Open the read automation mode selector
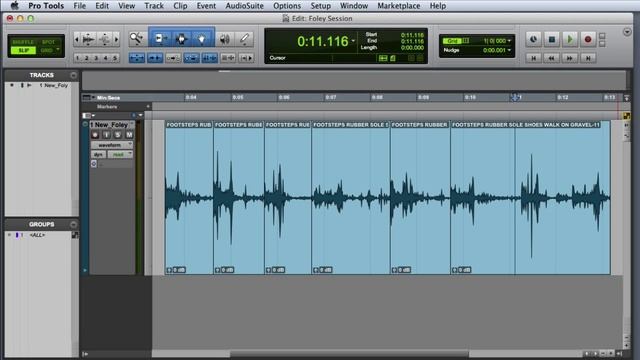This screenshot has width=640, height=360. 120,154
